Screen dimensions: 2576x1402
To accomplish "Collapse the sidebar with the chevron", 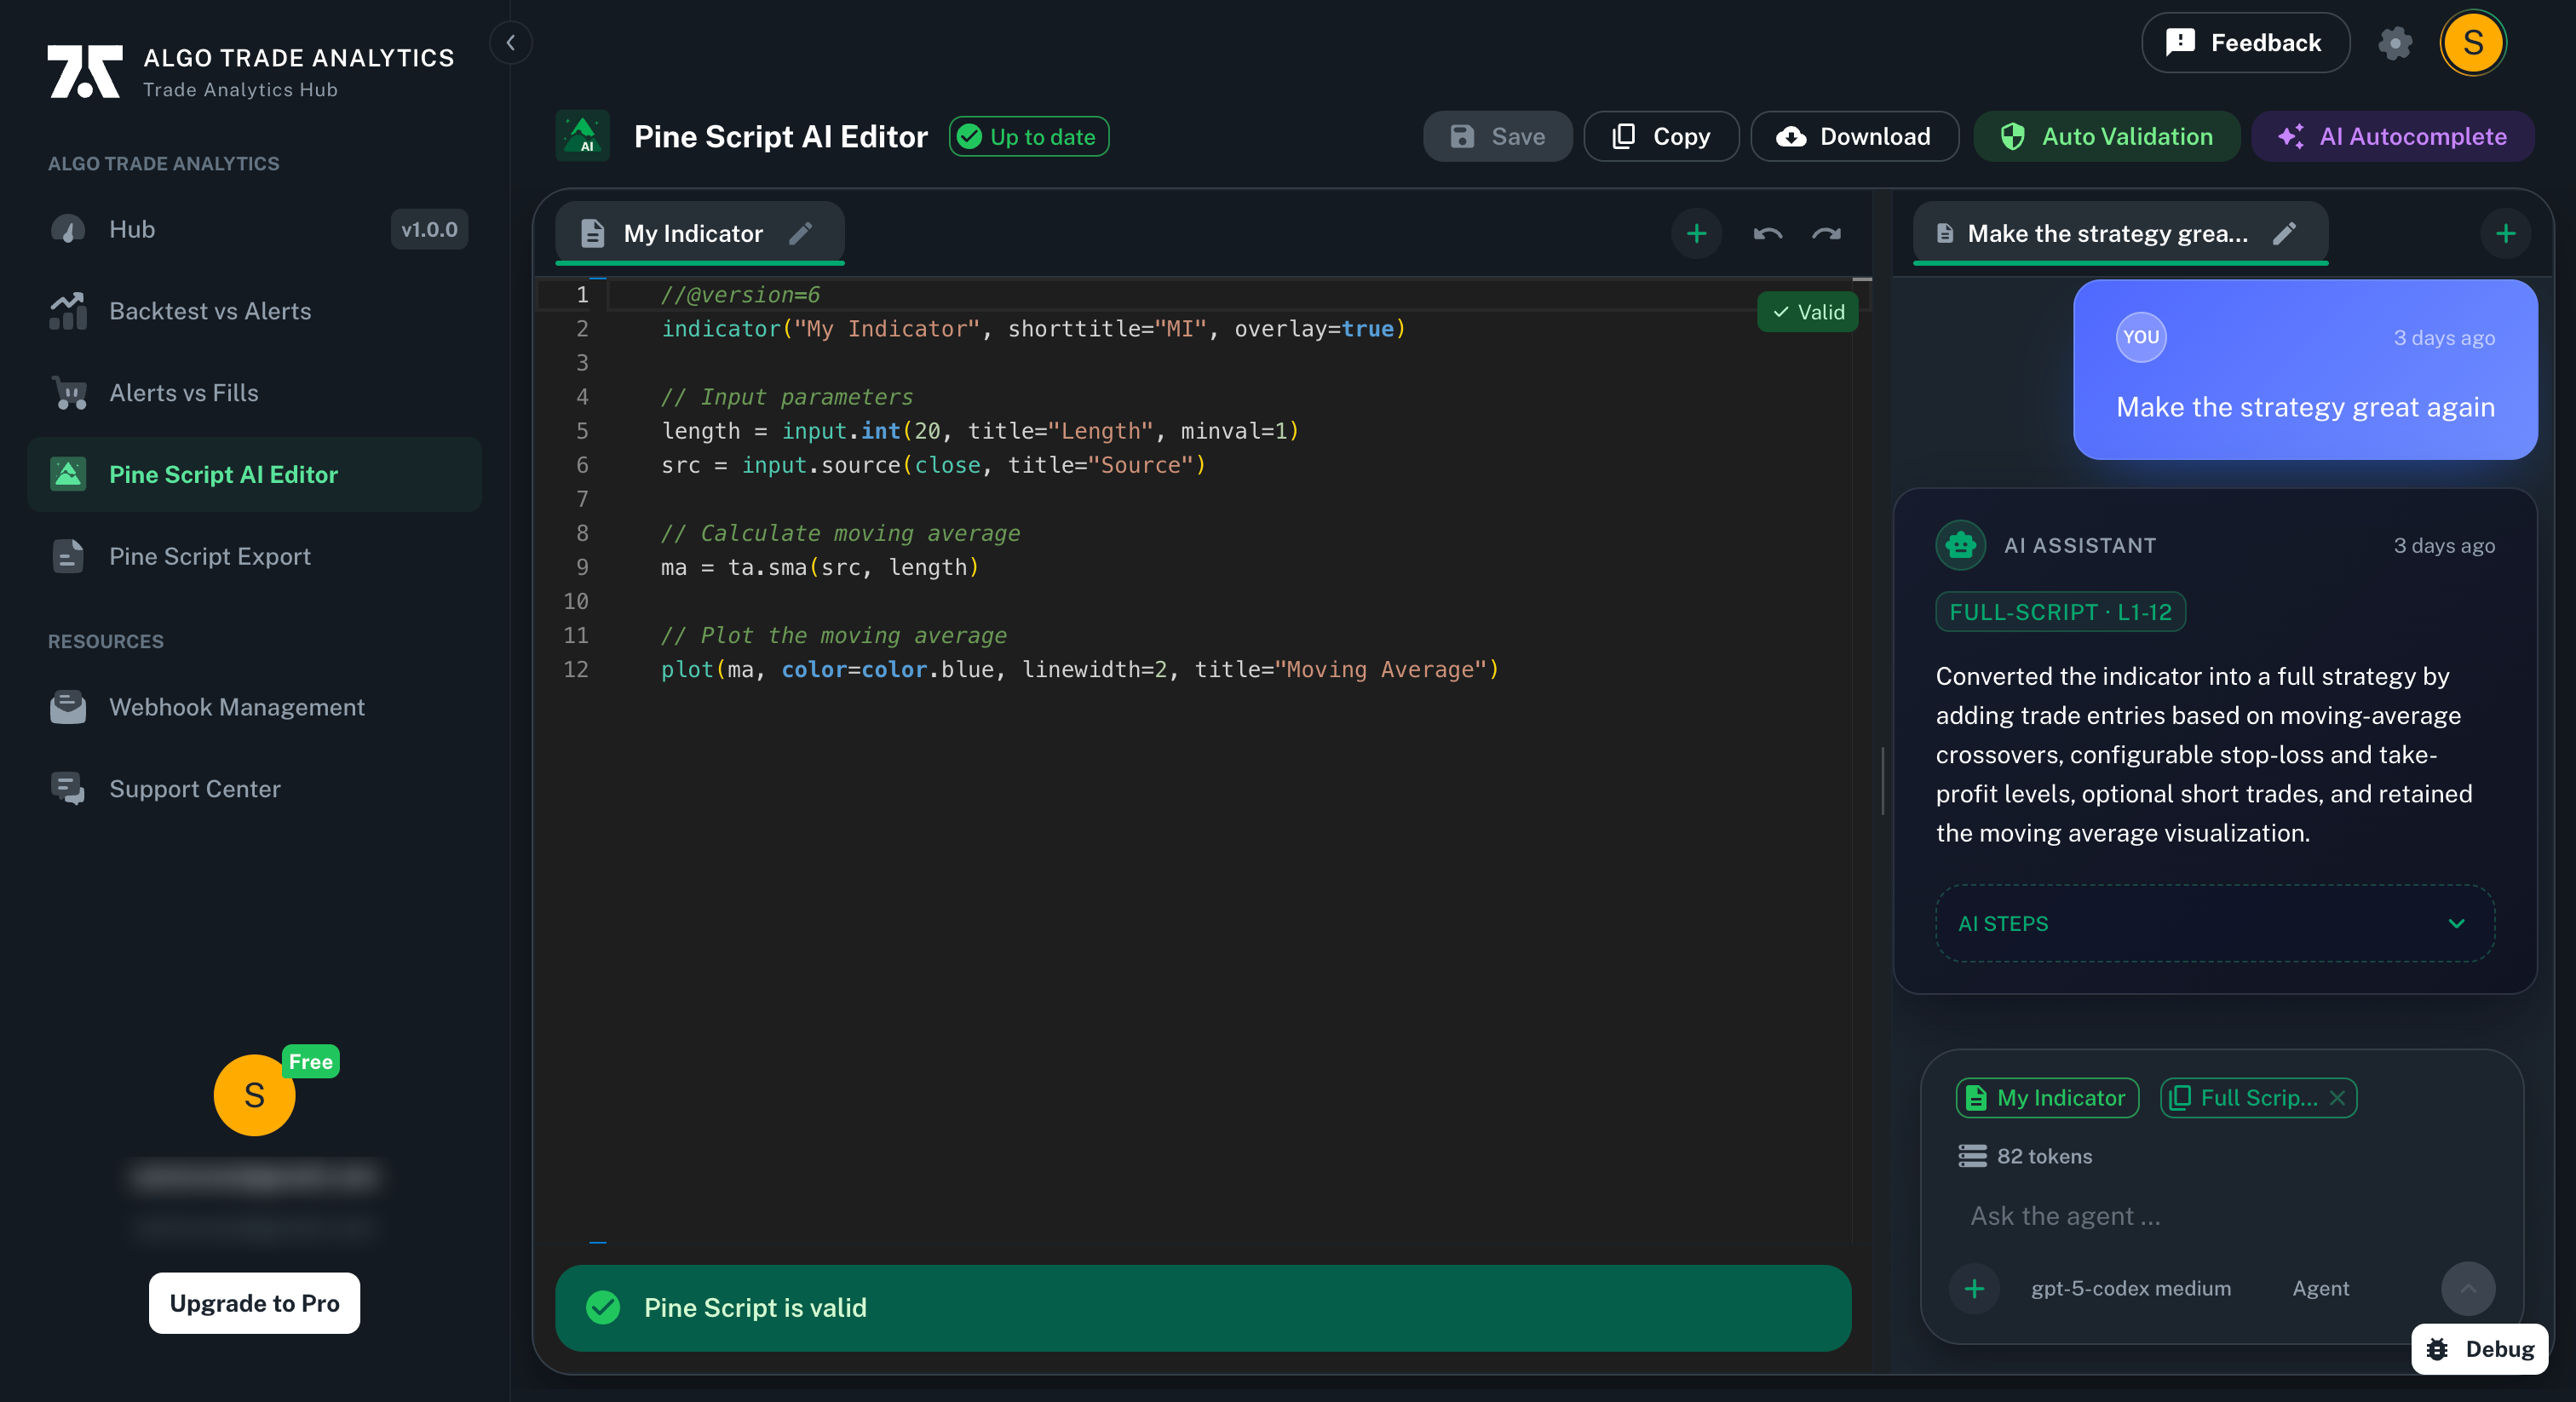I will point(510,42).
